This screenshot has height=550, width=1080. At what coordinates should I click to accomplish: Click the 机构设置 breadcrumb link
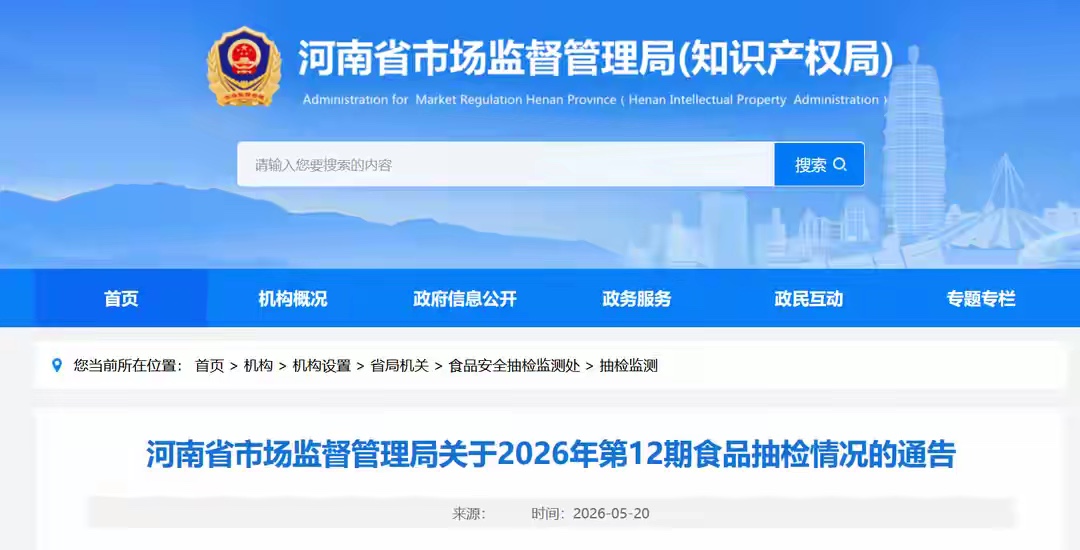click(x=322, y=366)
